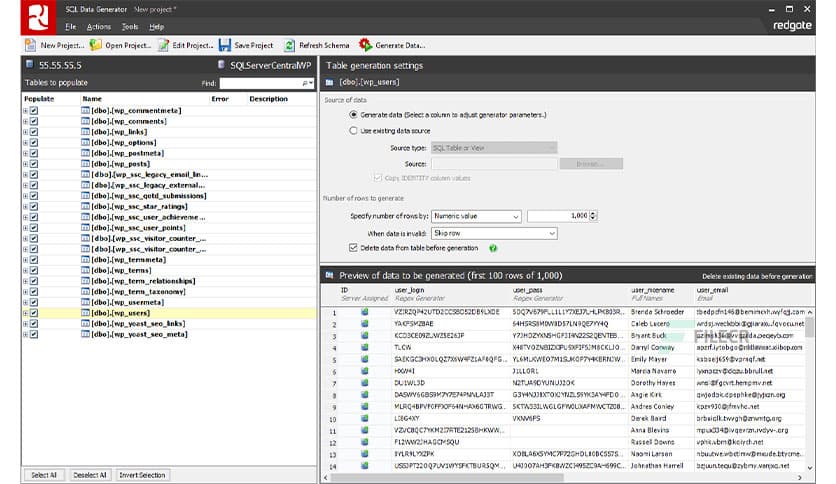Toggle Delete data from table before generation
The width and height of the screenshot is (836, 484).
click(353, 248)
